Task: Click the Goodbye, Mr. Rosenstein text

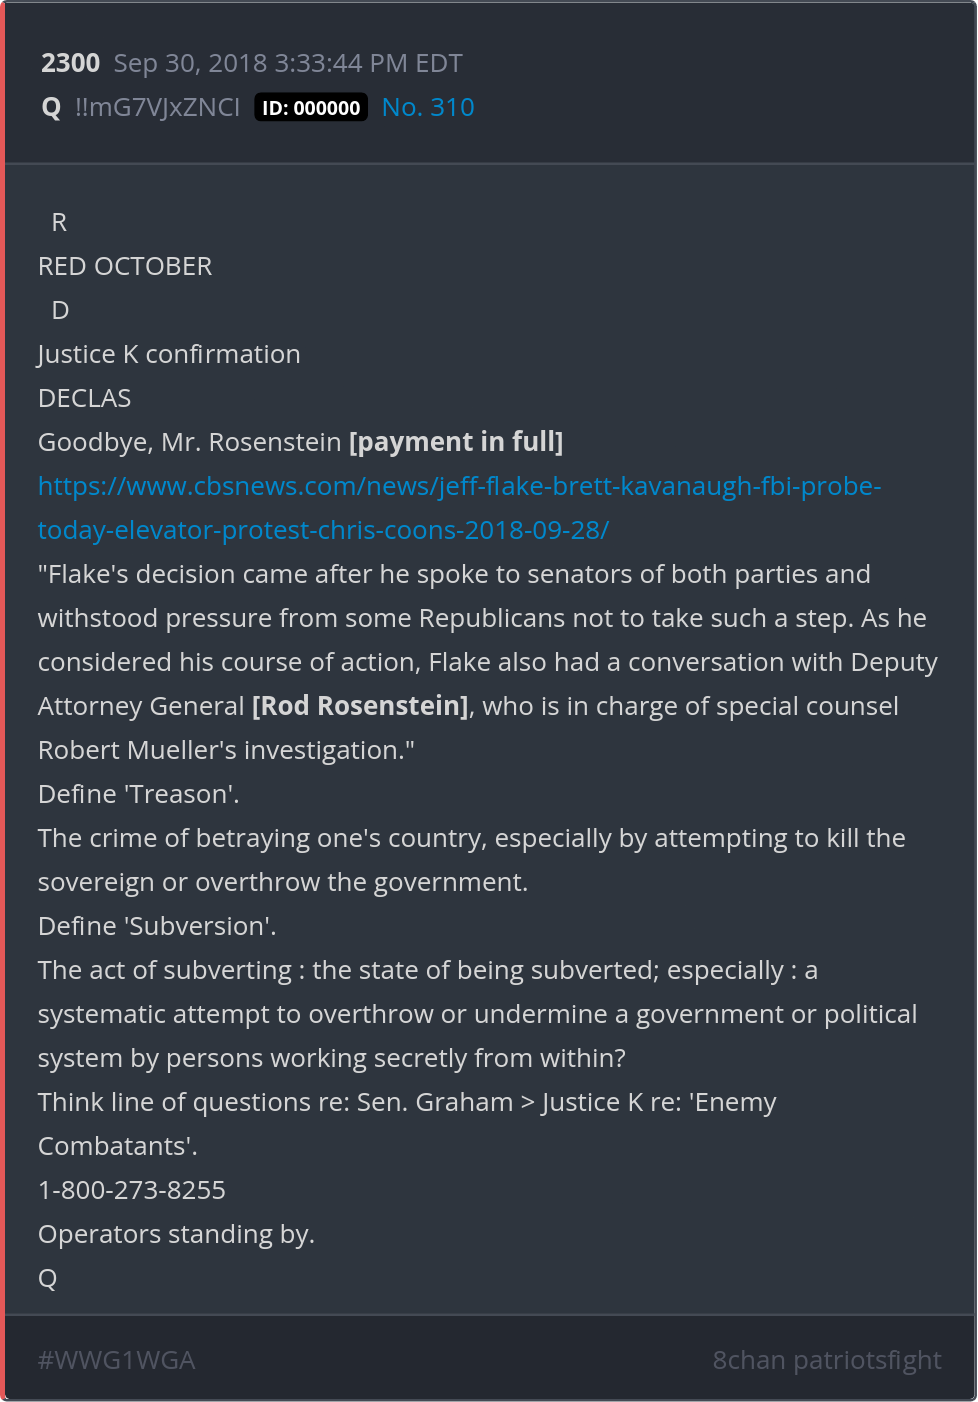Action: [x=190, y=442]
